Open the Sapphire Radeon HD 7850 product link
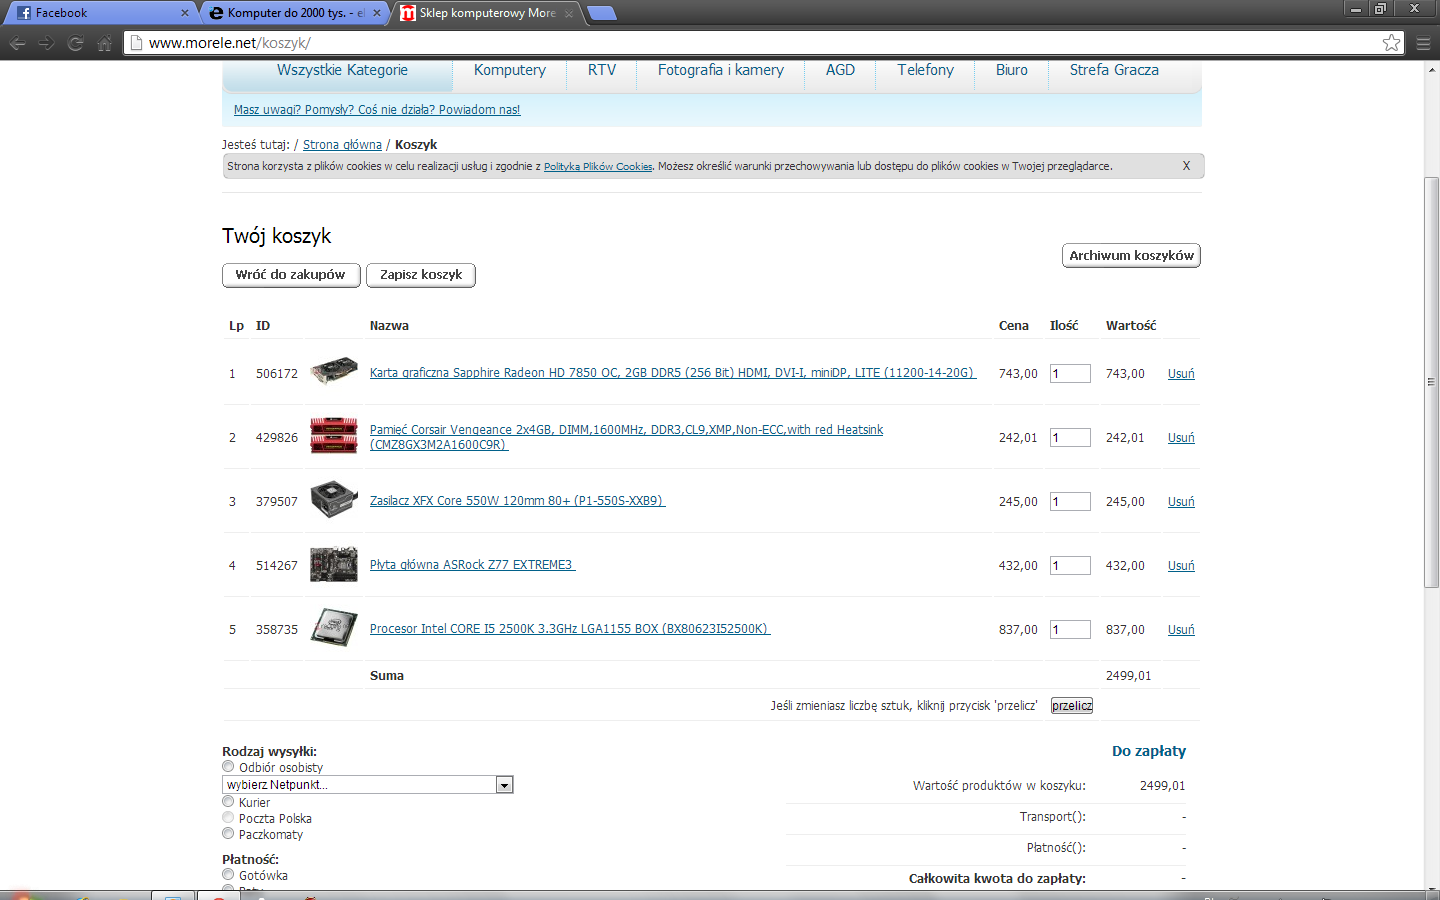This screenshot has width=1440, height=900. [673, 373]
